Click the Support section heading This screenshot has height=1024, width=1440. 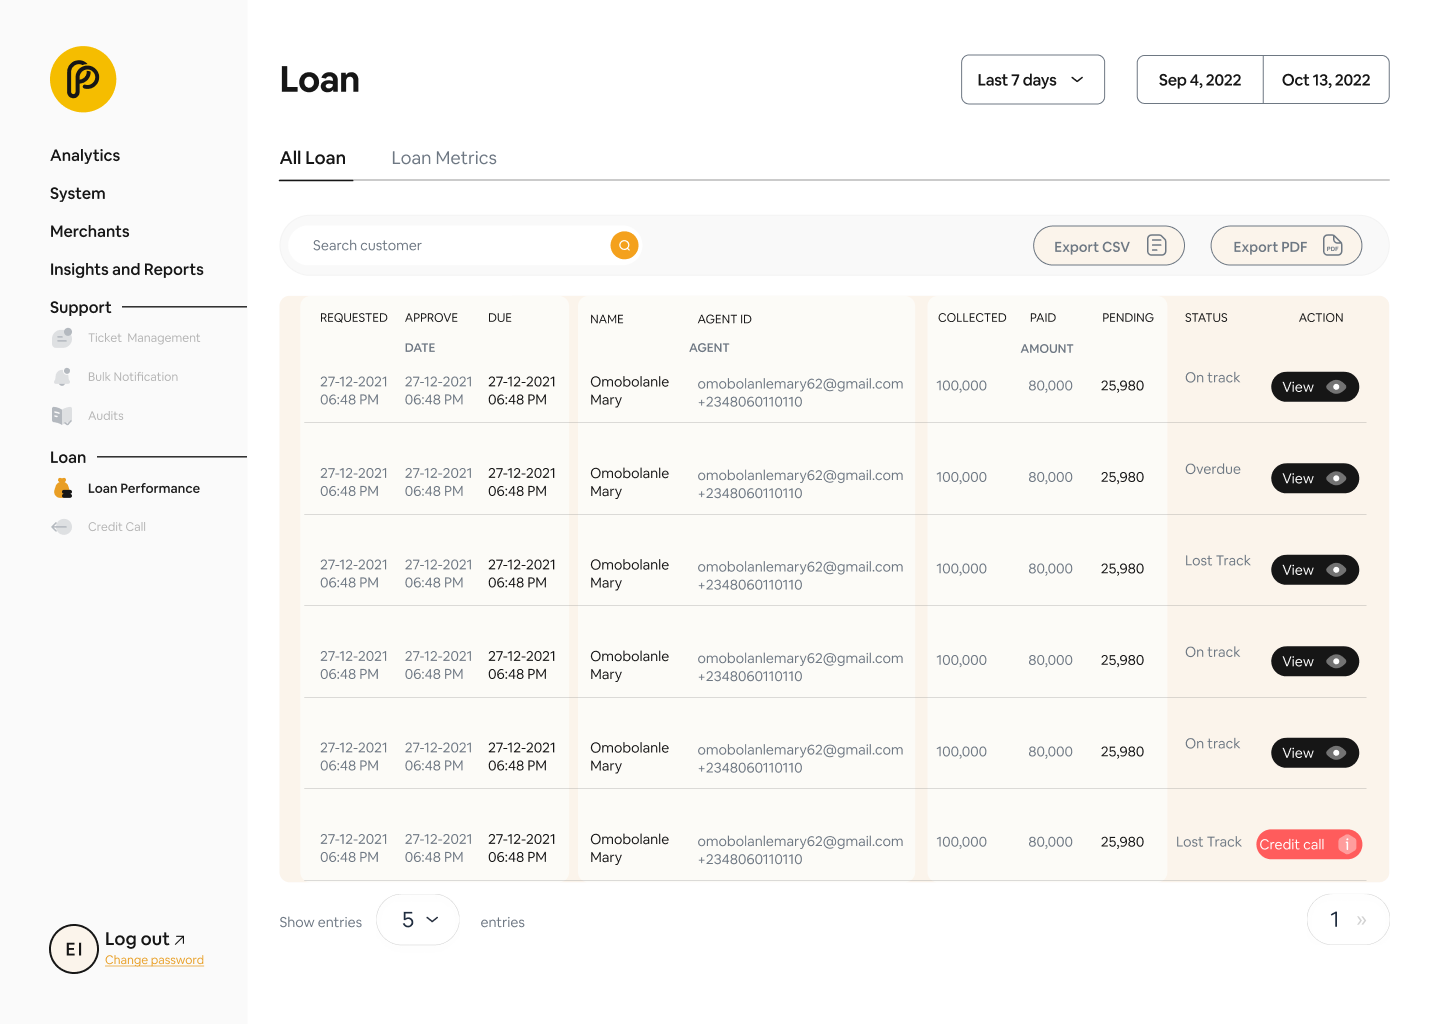click(x=81, y=307)
